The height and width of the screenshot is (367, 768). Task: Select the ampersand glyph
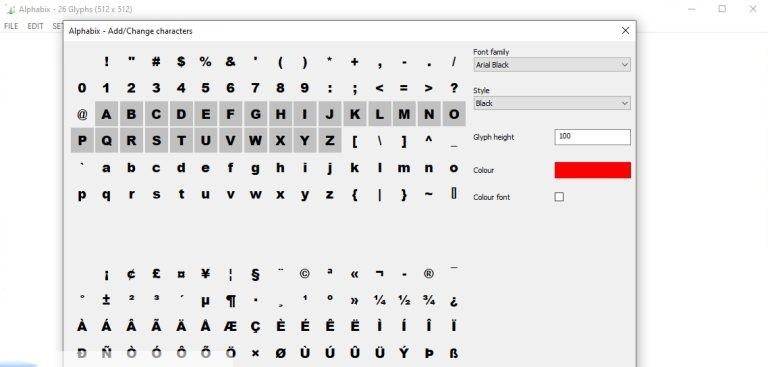pos(230,61)
